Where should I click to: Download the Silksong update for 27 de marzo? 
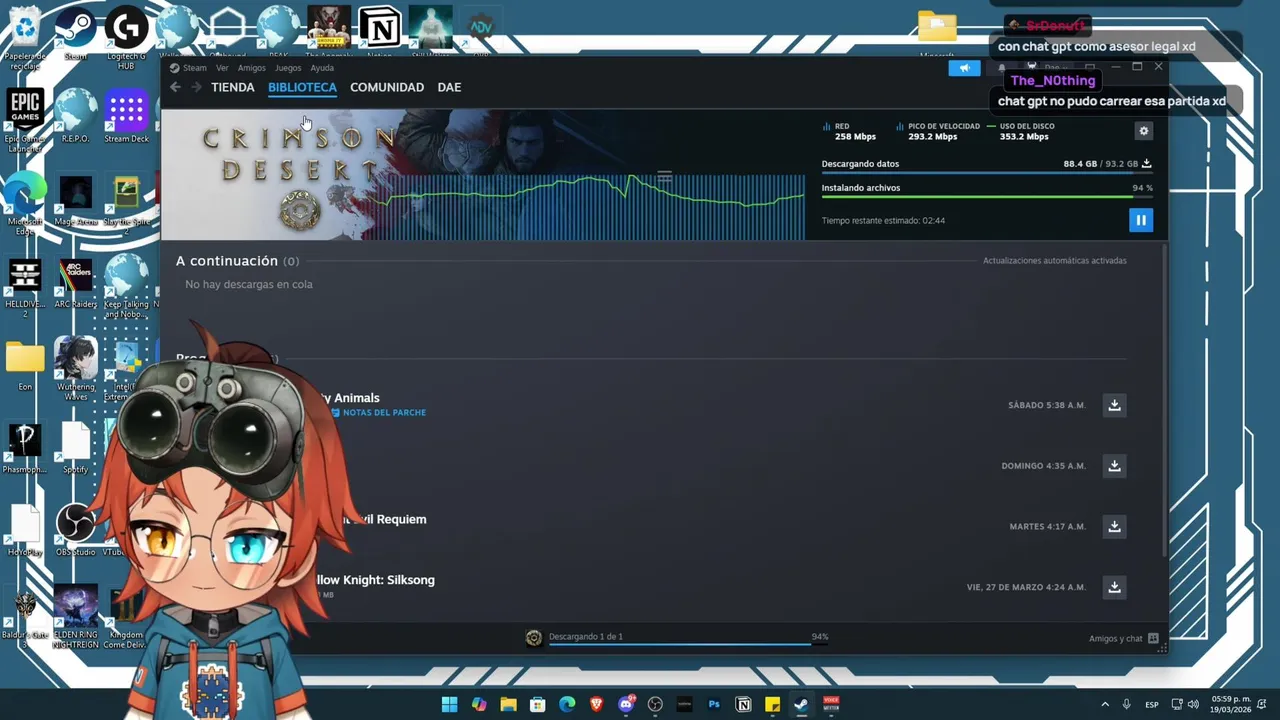1114,587
